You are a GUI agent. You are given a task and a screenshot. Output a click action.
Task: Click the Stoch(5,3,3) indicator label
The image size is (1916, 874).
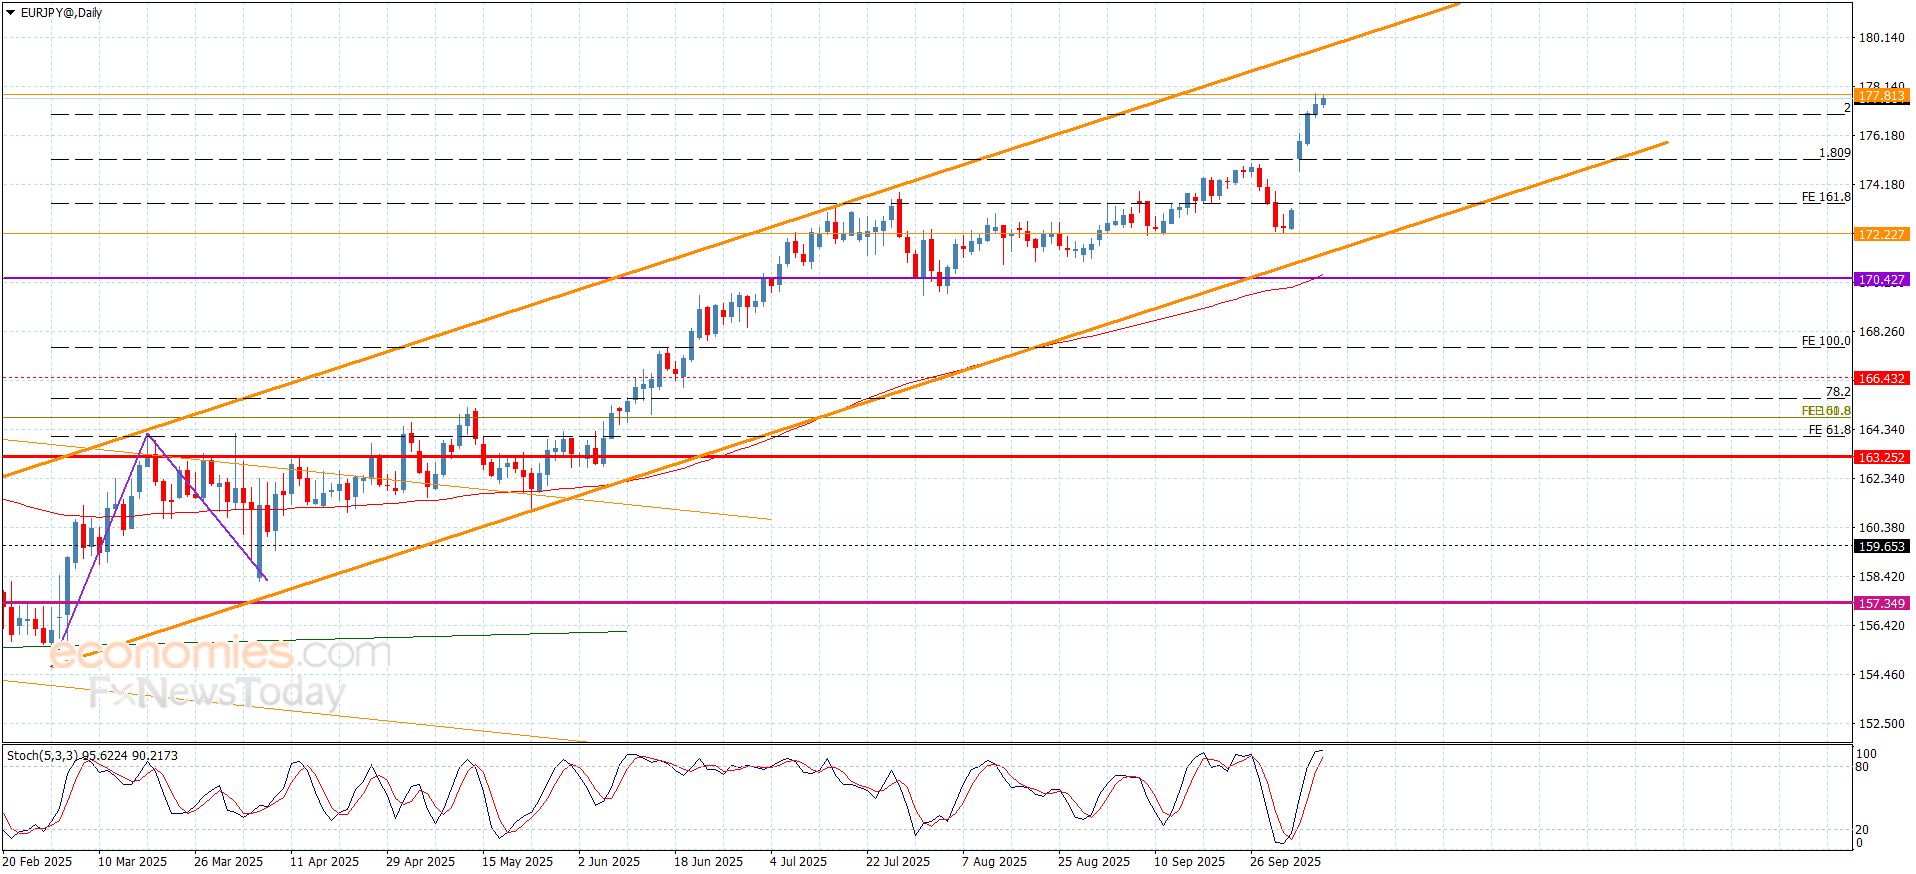point(92,755)
